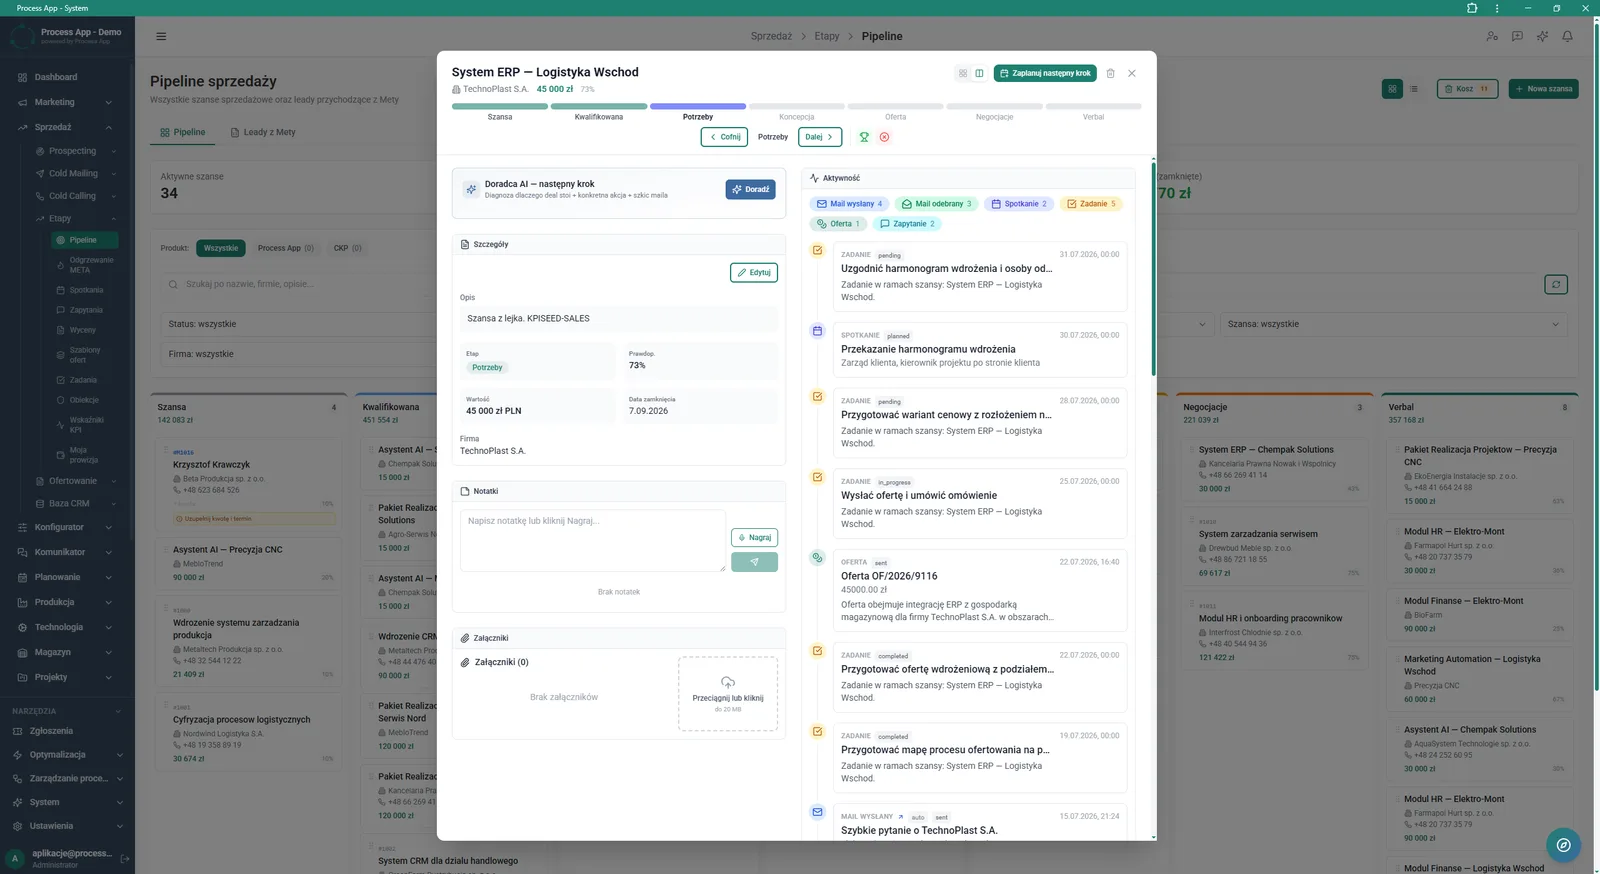
Task: Click the Sprzedaż breadcrumb link
Action: 771,36
